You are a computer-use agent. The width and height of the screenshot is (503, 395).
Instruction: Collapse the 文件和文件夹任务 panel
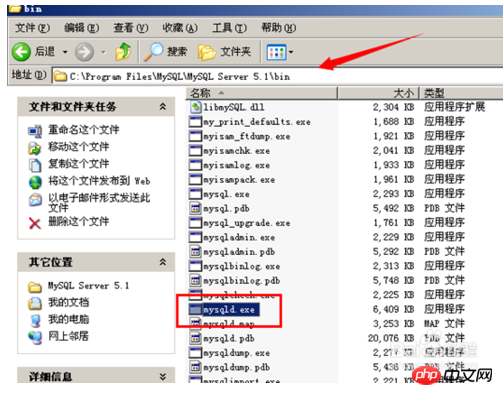tap(163, 107)
